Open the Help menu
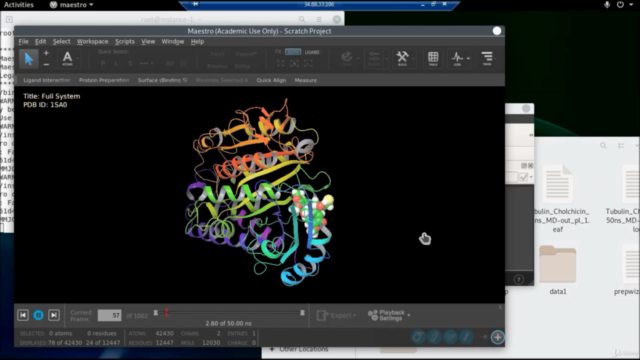Image resolution: width=640 pixels, height=360 pixels. click(x=198, y=42)
